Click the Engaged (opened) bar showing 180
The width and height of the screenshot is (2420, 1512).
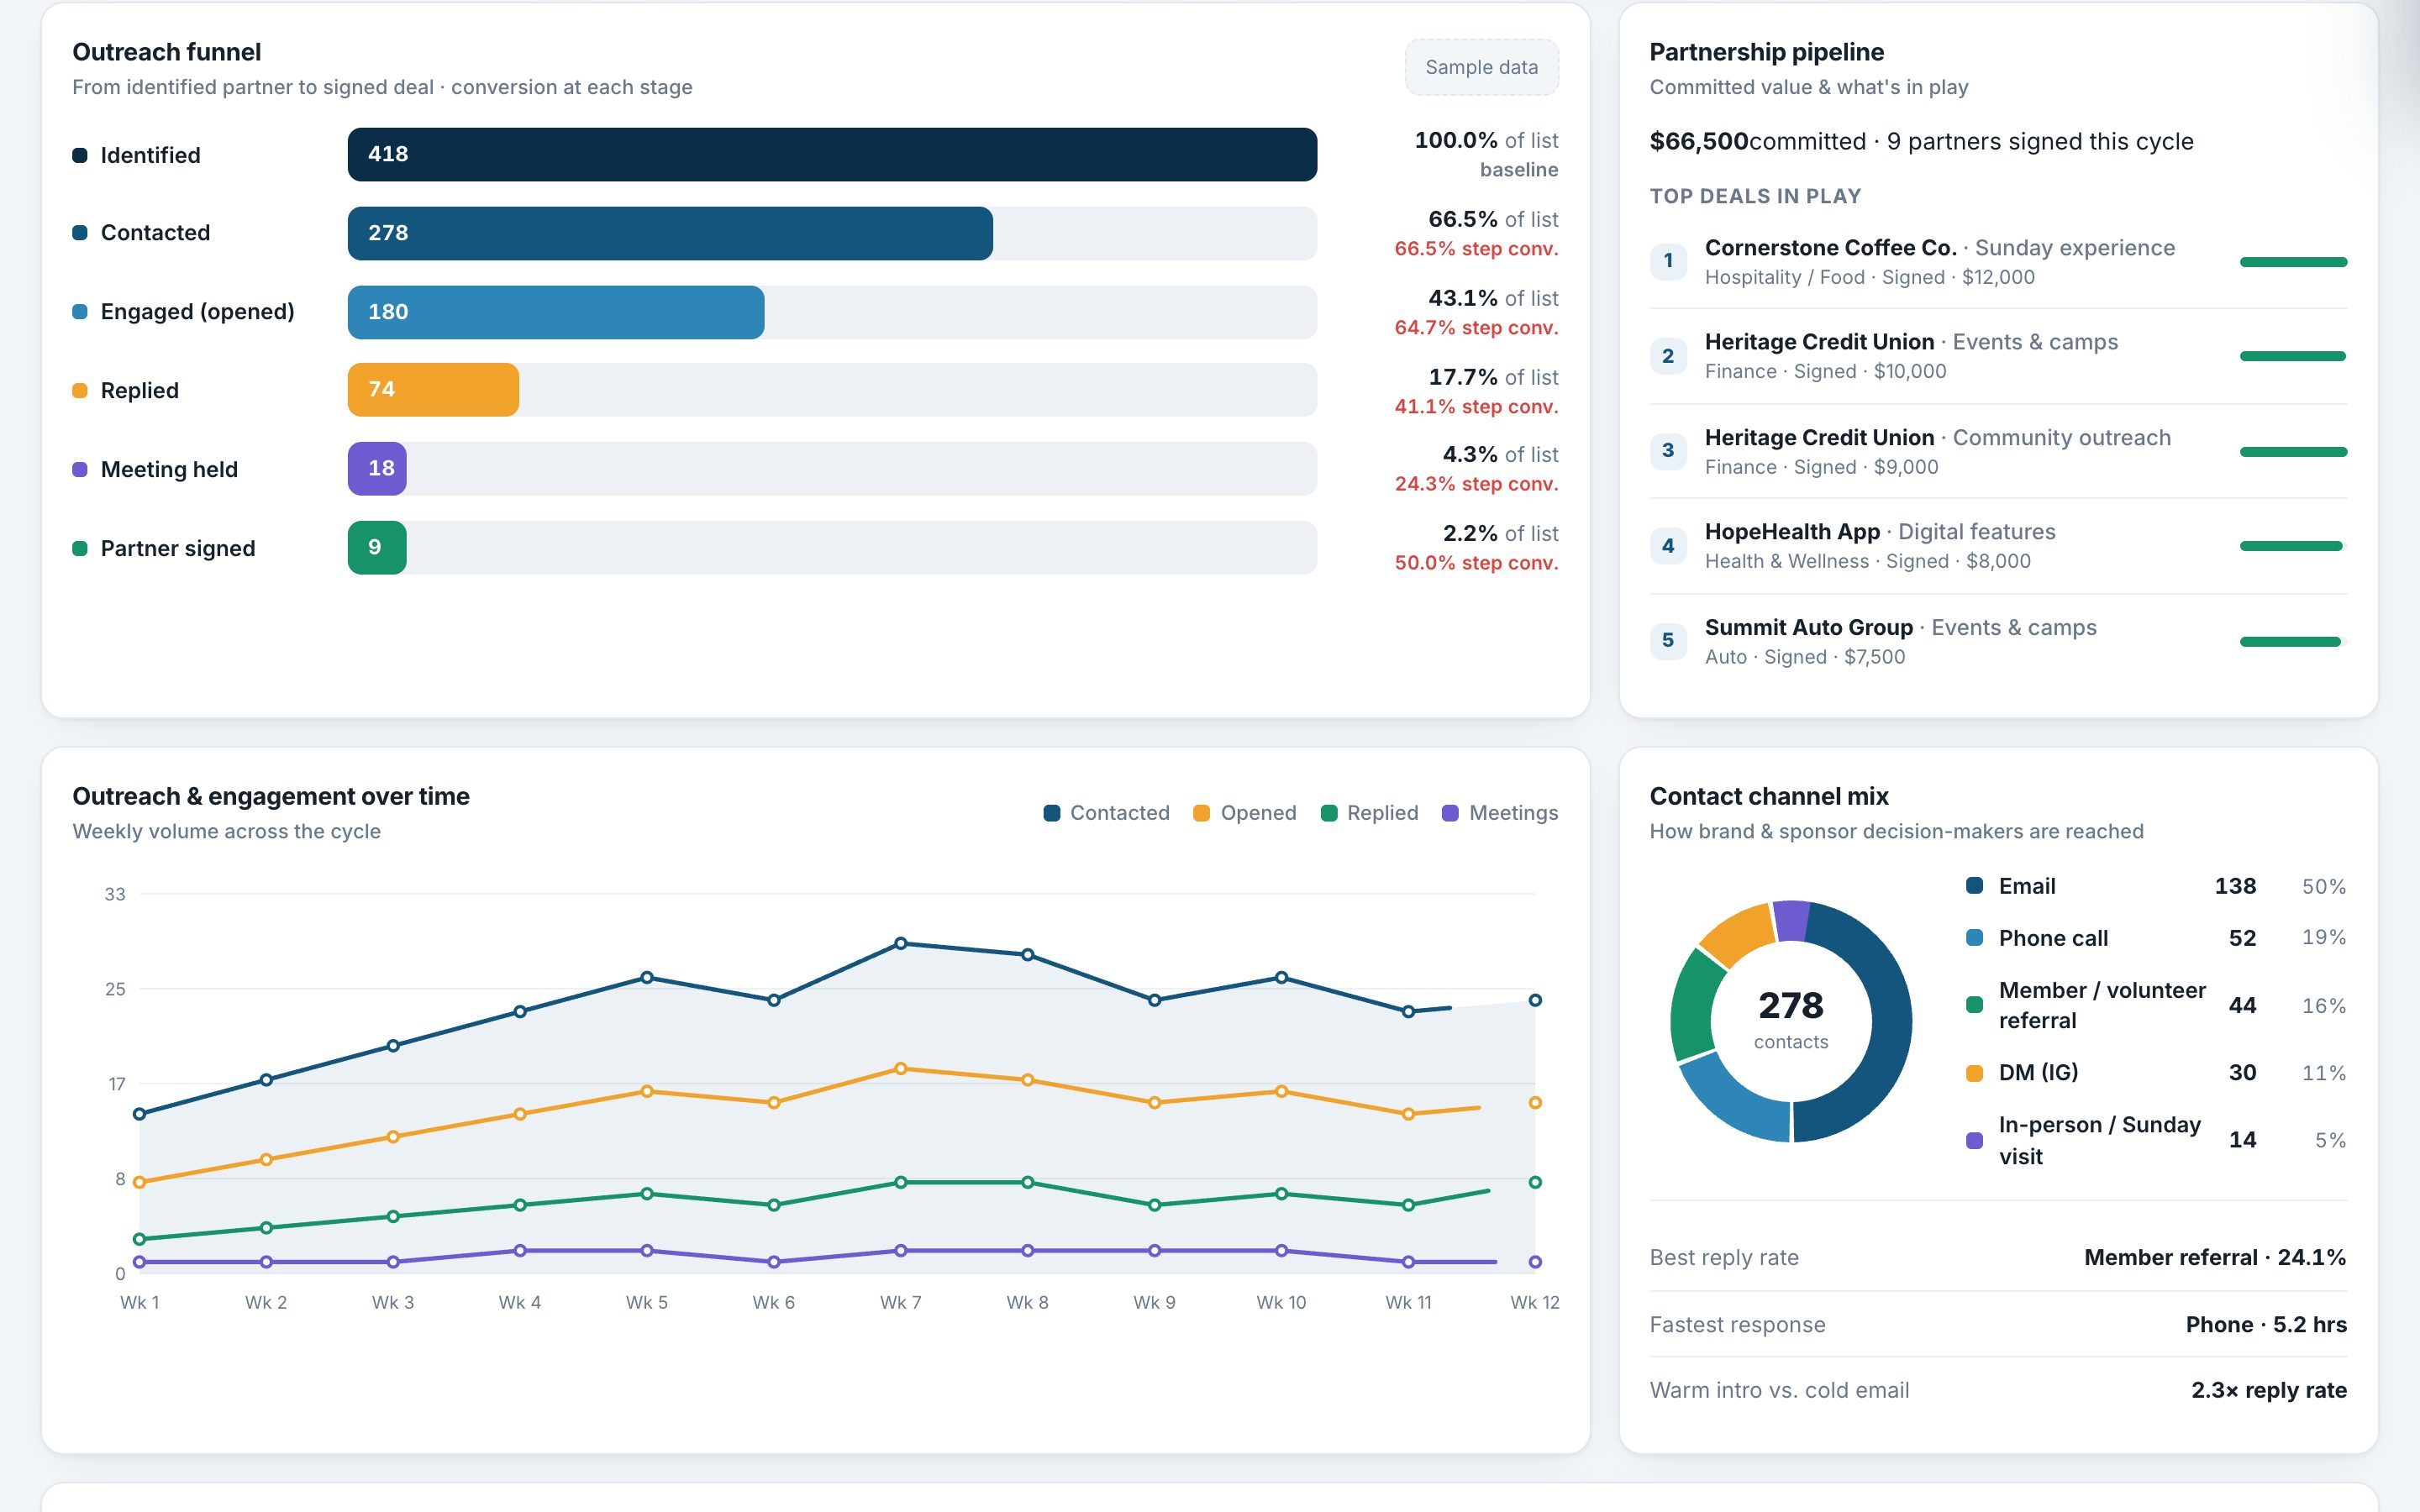pyautogui.click(x=556, y=312)
